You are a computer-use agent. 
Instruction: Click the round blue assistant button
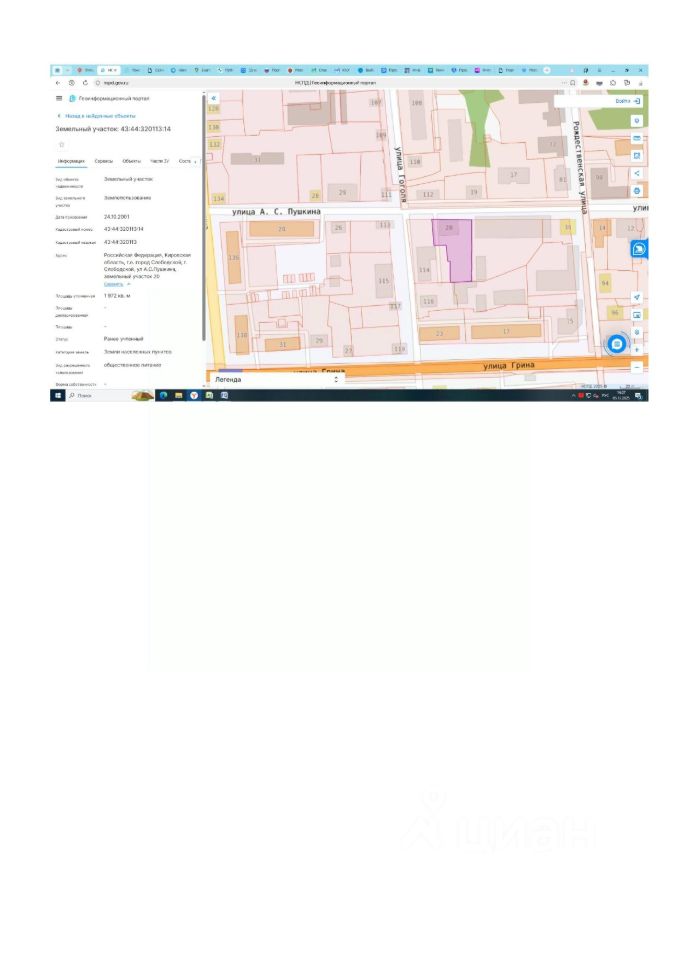tap(617, 344)
